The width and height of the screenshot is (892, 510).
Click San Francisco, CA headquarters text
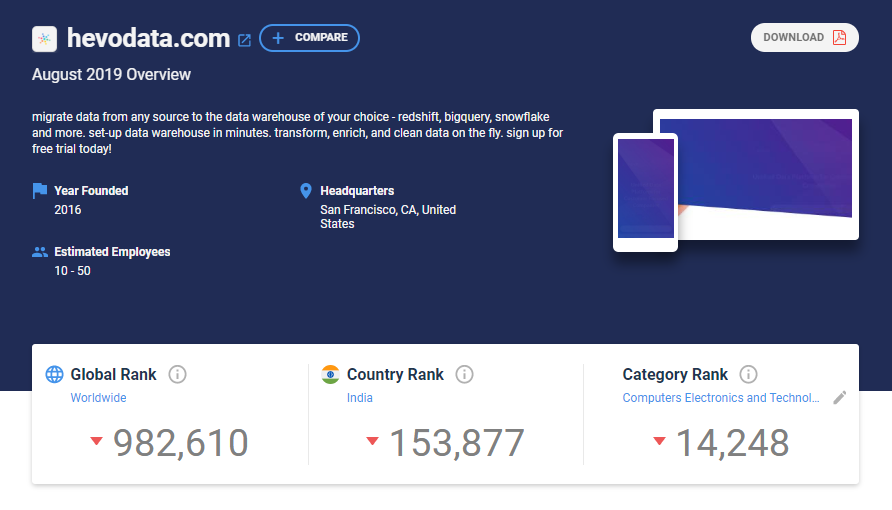[388, 217]
